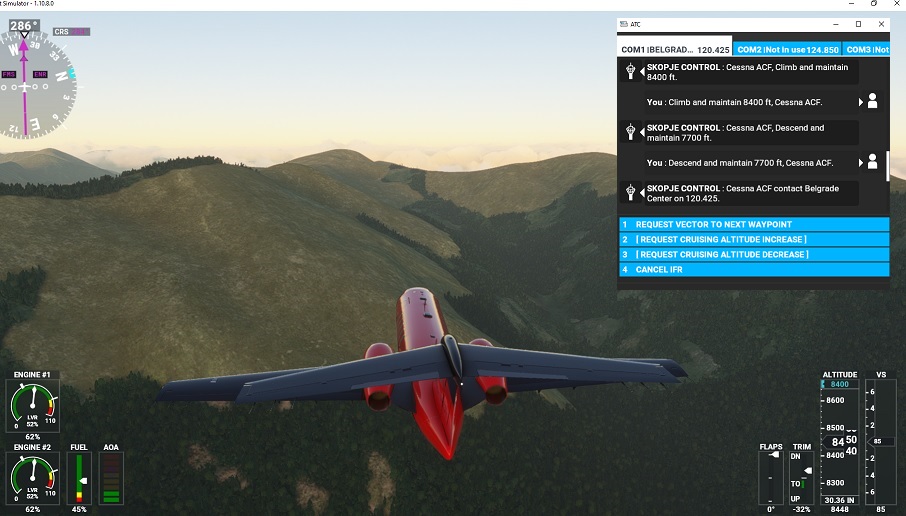This screenshot has width=906, height=516.
Task: Click the ENR label on the compass
Action: (x=40, y=75)
